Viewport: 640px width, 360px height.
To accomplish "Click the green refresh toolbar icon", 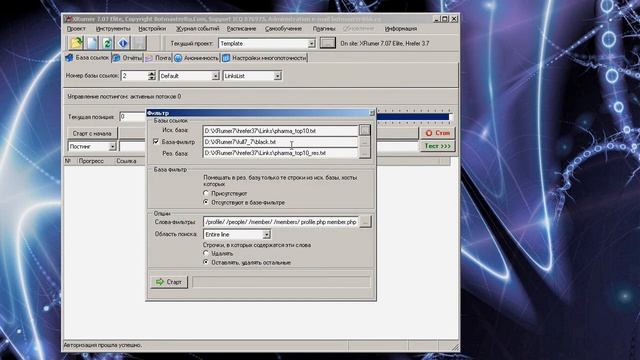I will click(x=107, y=43).
